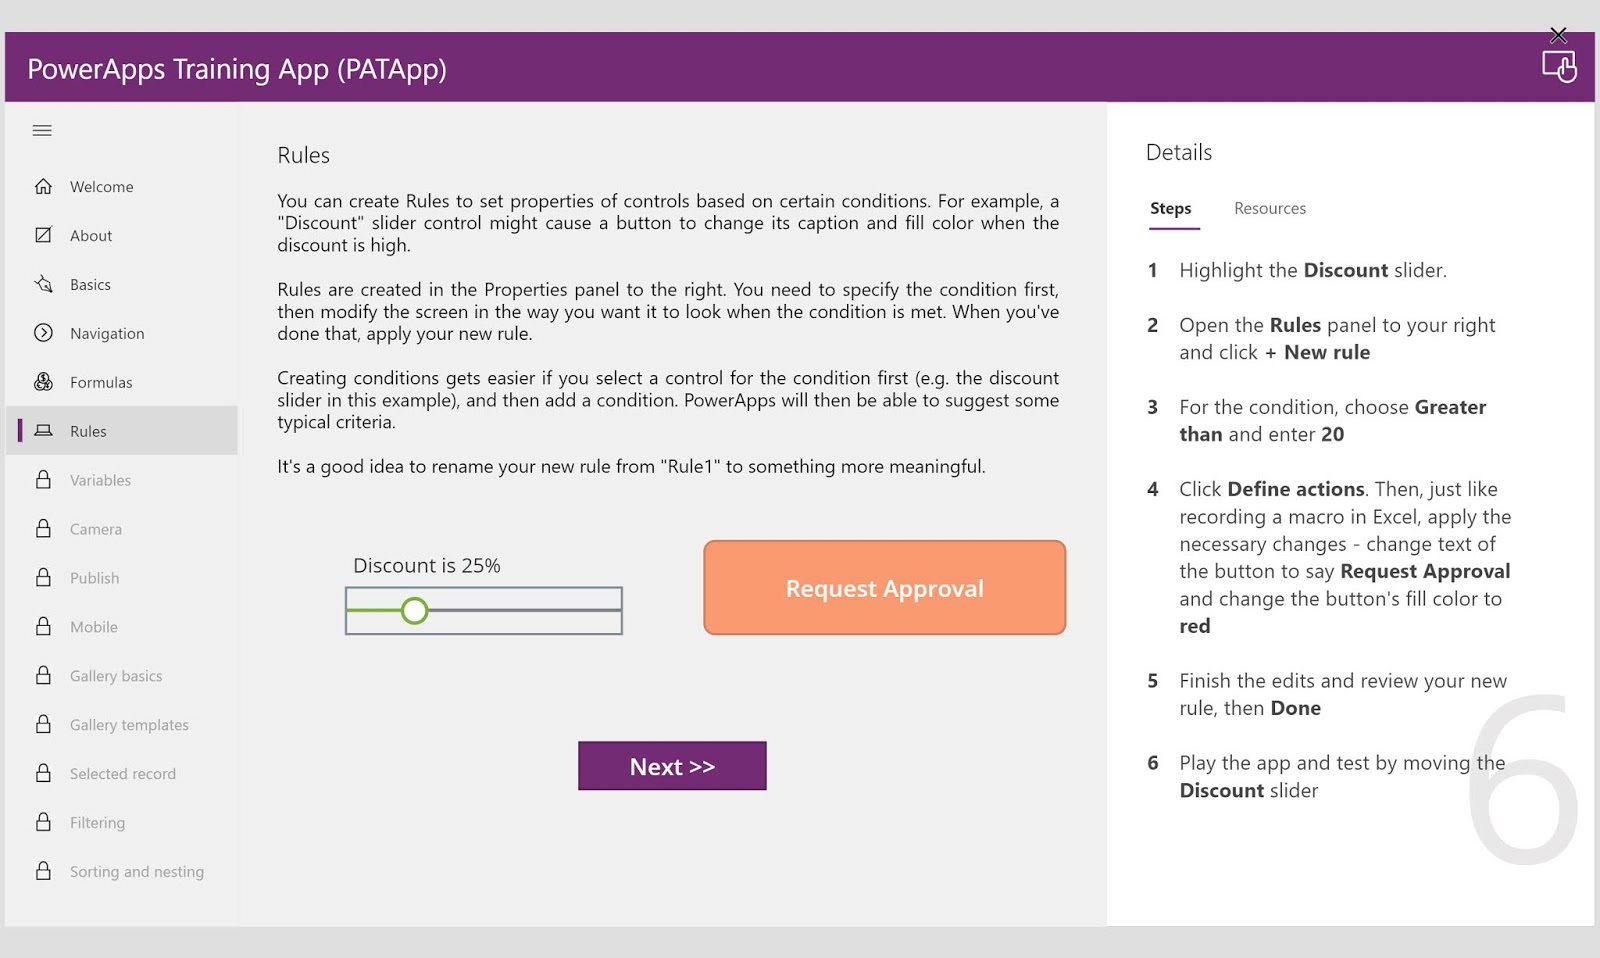Switch to the Resources tab

tap(1270, 209)
